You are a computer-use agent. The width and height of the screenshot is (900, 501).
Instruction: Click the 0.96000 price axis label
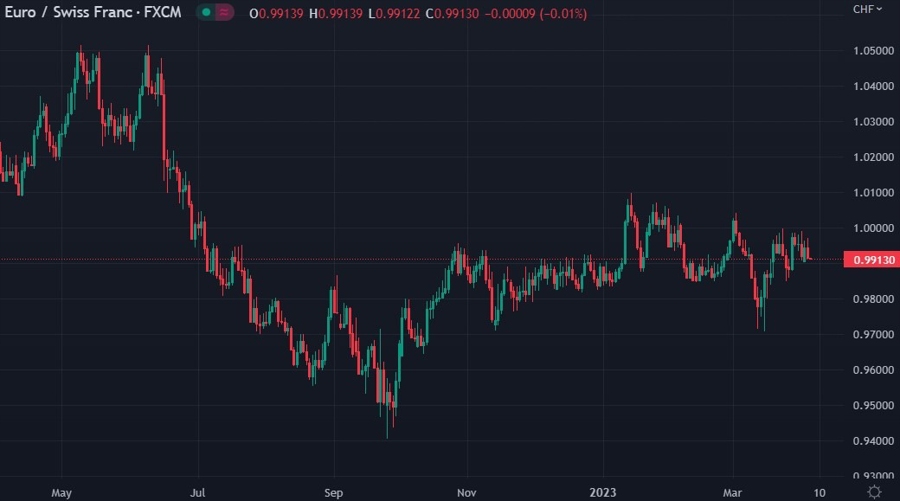pyautogui.click(x=873, y=370)
